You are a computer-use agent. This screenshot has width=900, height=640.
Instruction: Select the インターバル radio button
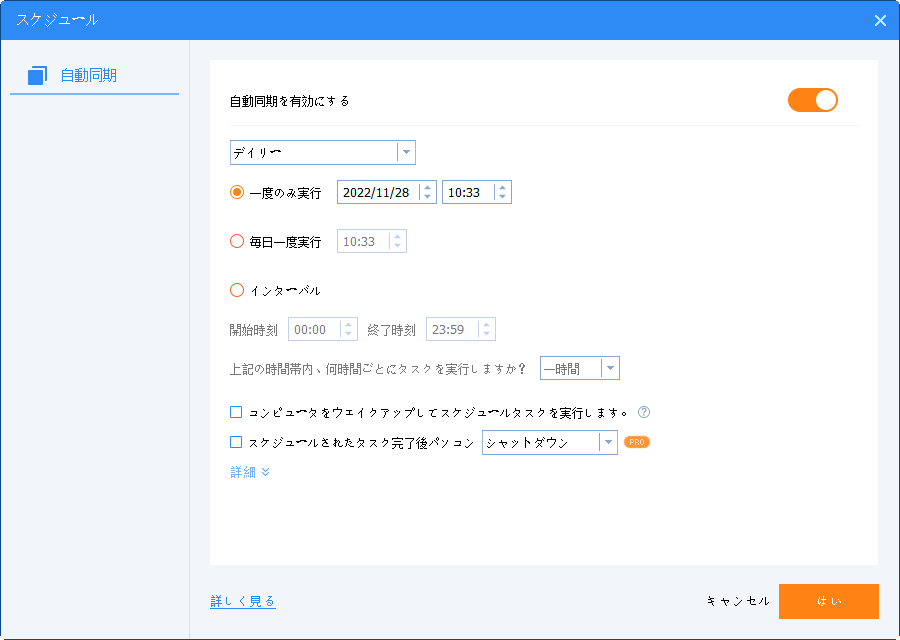(236, 290)
